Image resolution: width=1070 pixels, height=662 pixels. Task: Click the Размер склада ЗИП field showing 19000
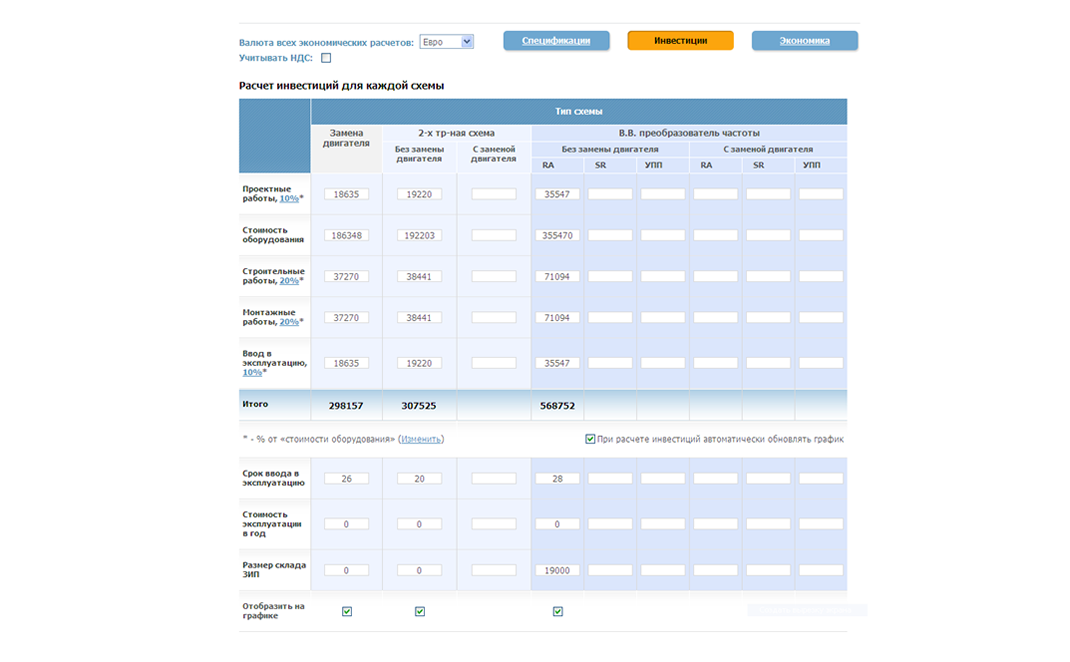557,570
